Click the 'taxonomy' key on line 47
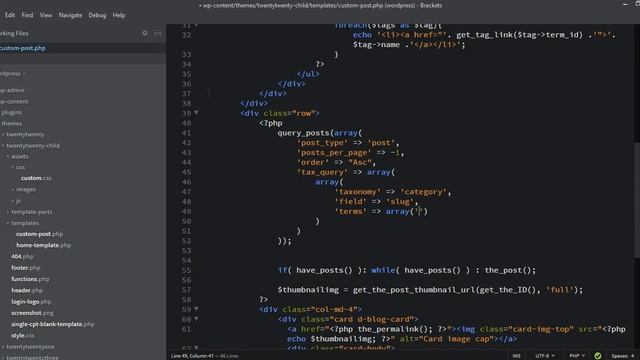The height and width of the screenshot is (360, 640). [358, 192]
